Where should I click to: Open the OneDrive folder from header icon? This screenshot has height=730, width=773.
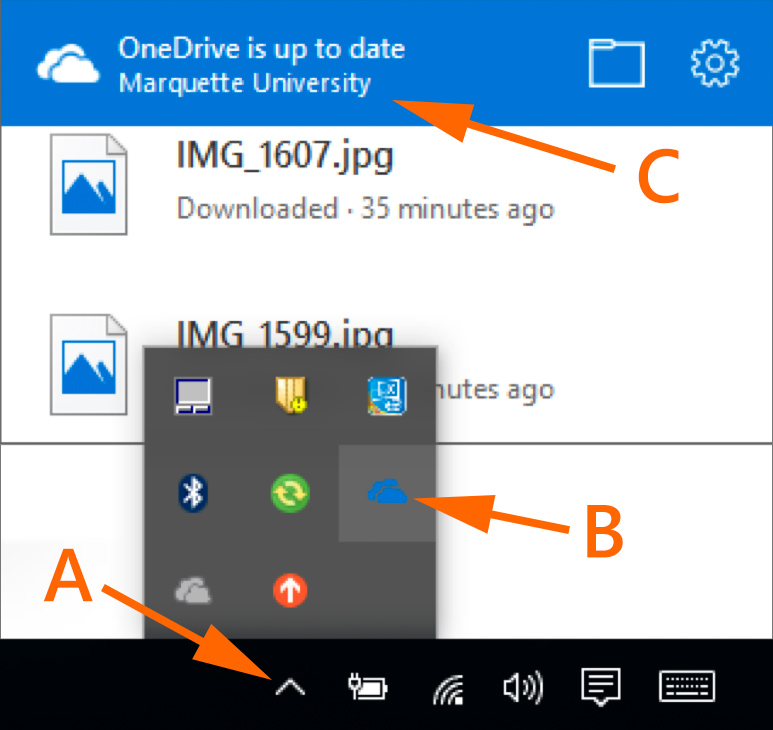[617, 64]
